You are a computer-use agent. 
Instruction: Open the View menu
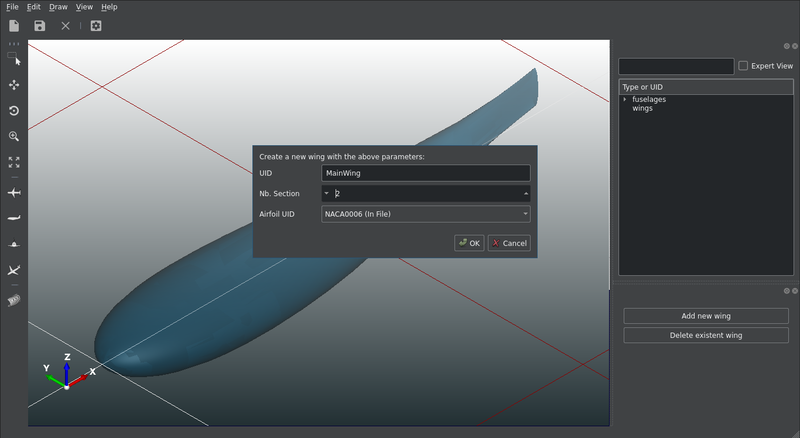click(84, 7)
